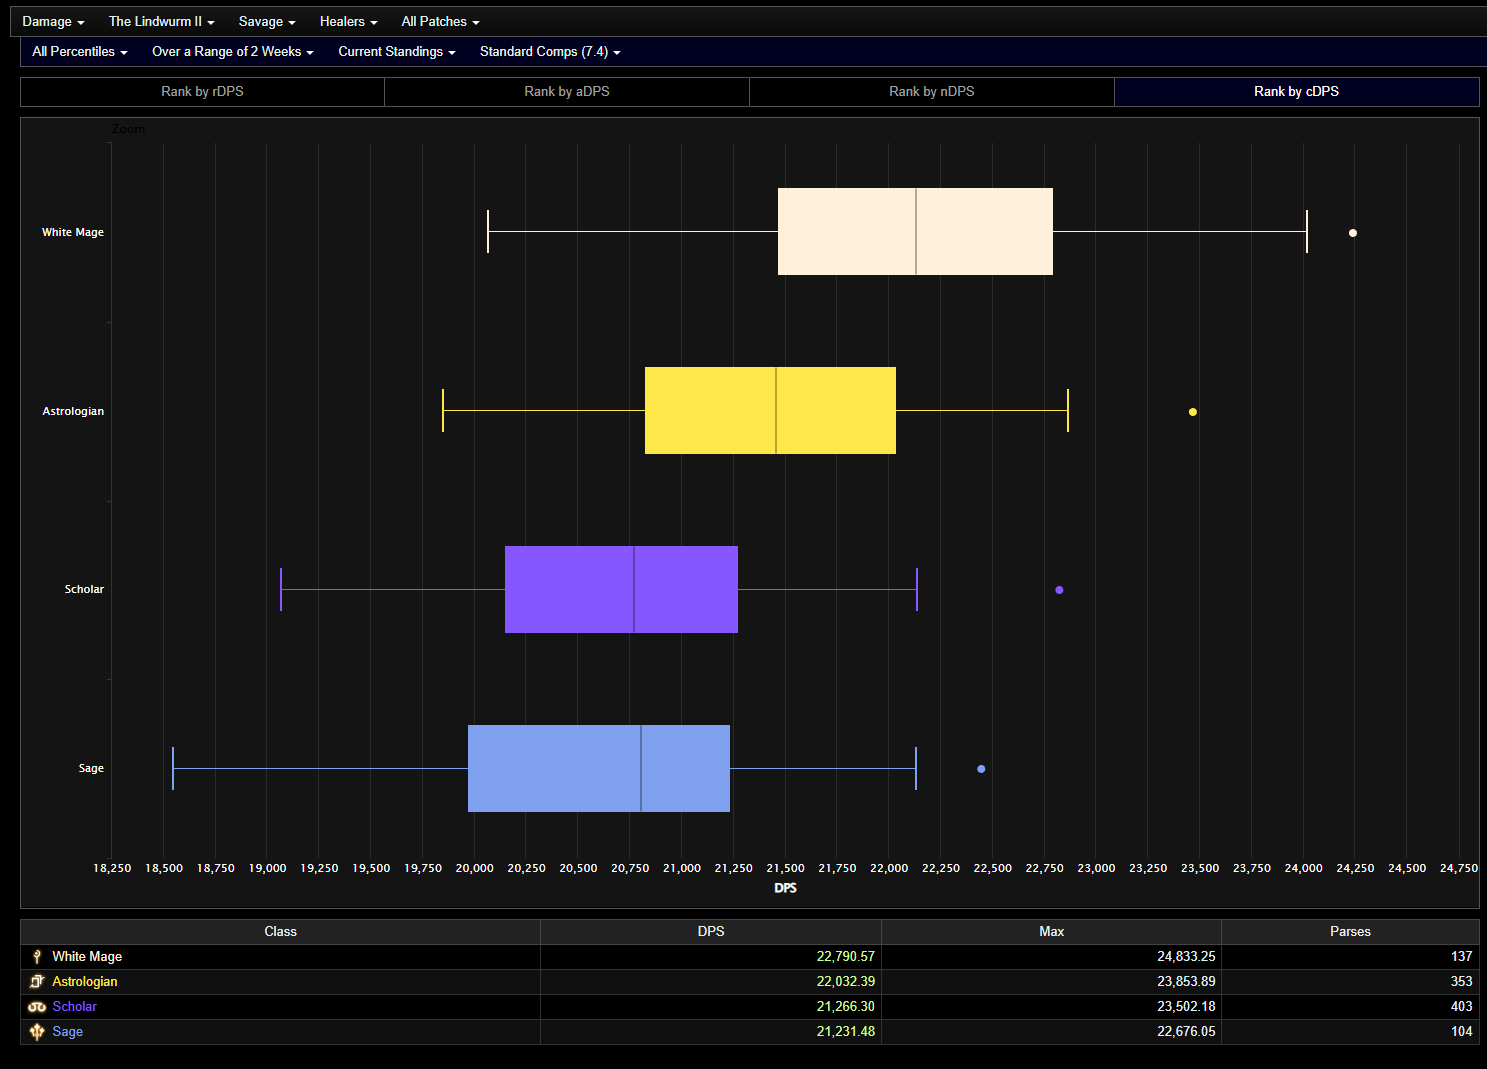Image resolution: width=1487 pixels, height=1069 pixels.
Task: Click the Scholar max value 23,502.18
Action: click(x=1187, y=1007)
